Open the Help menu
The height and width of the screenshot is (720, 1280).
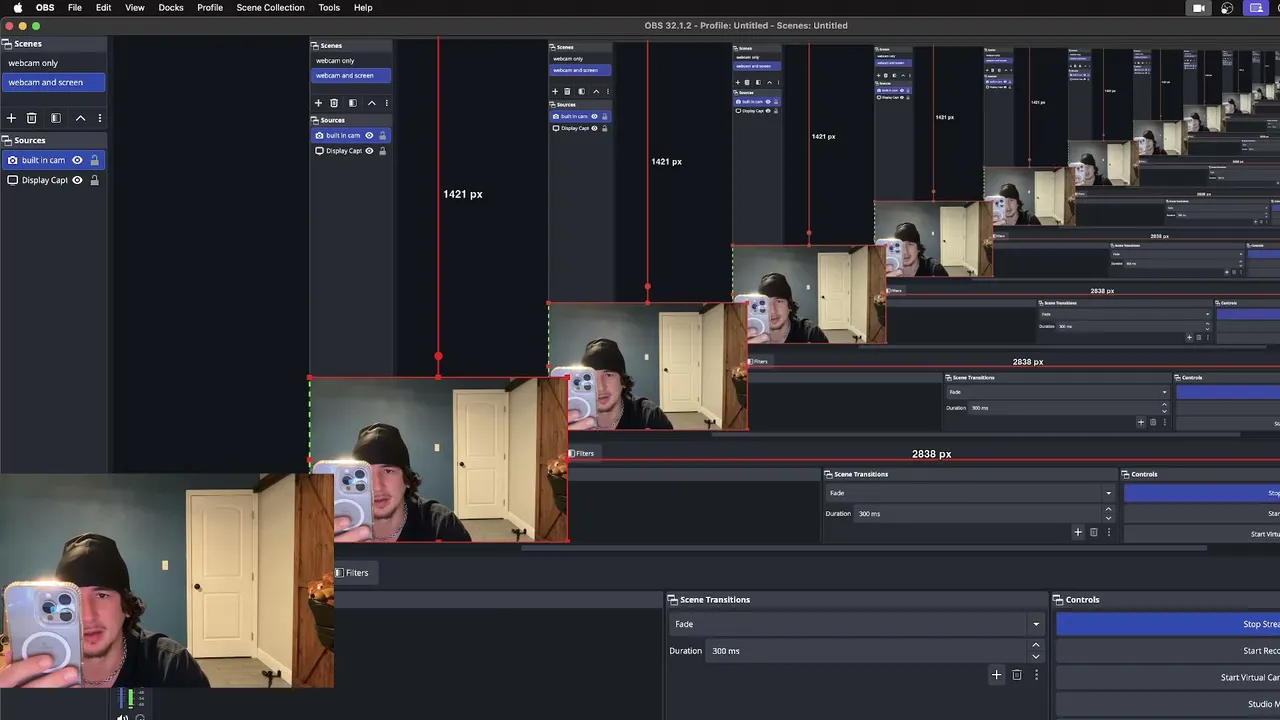coord(363,8)
